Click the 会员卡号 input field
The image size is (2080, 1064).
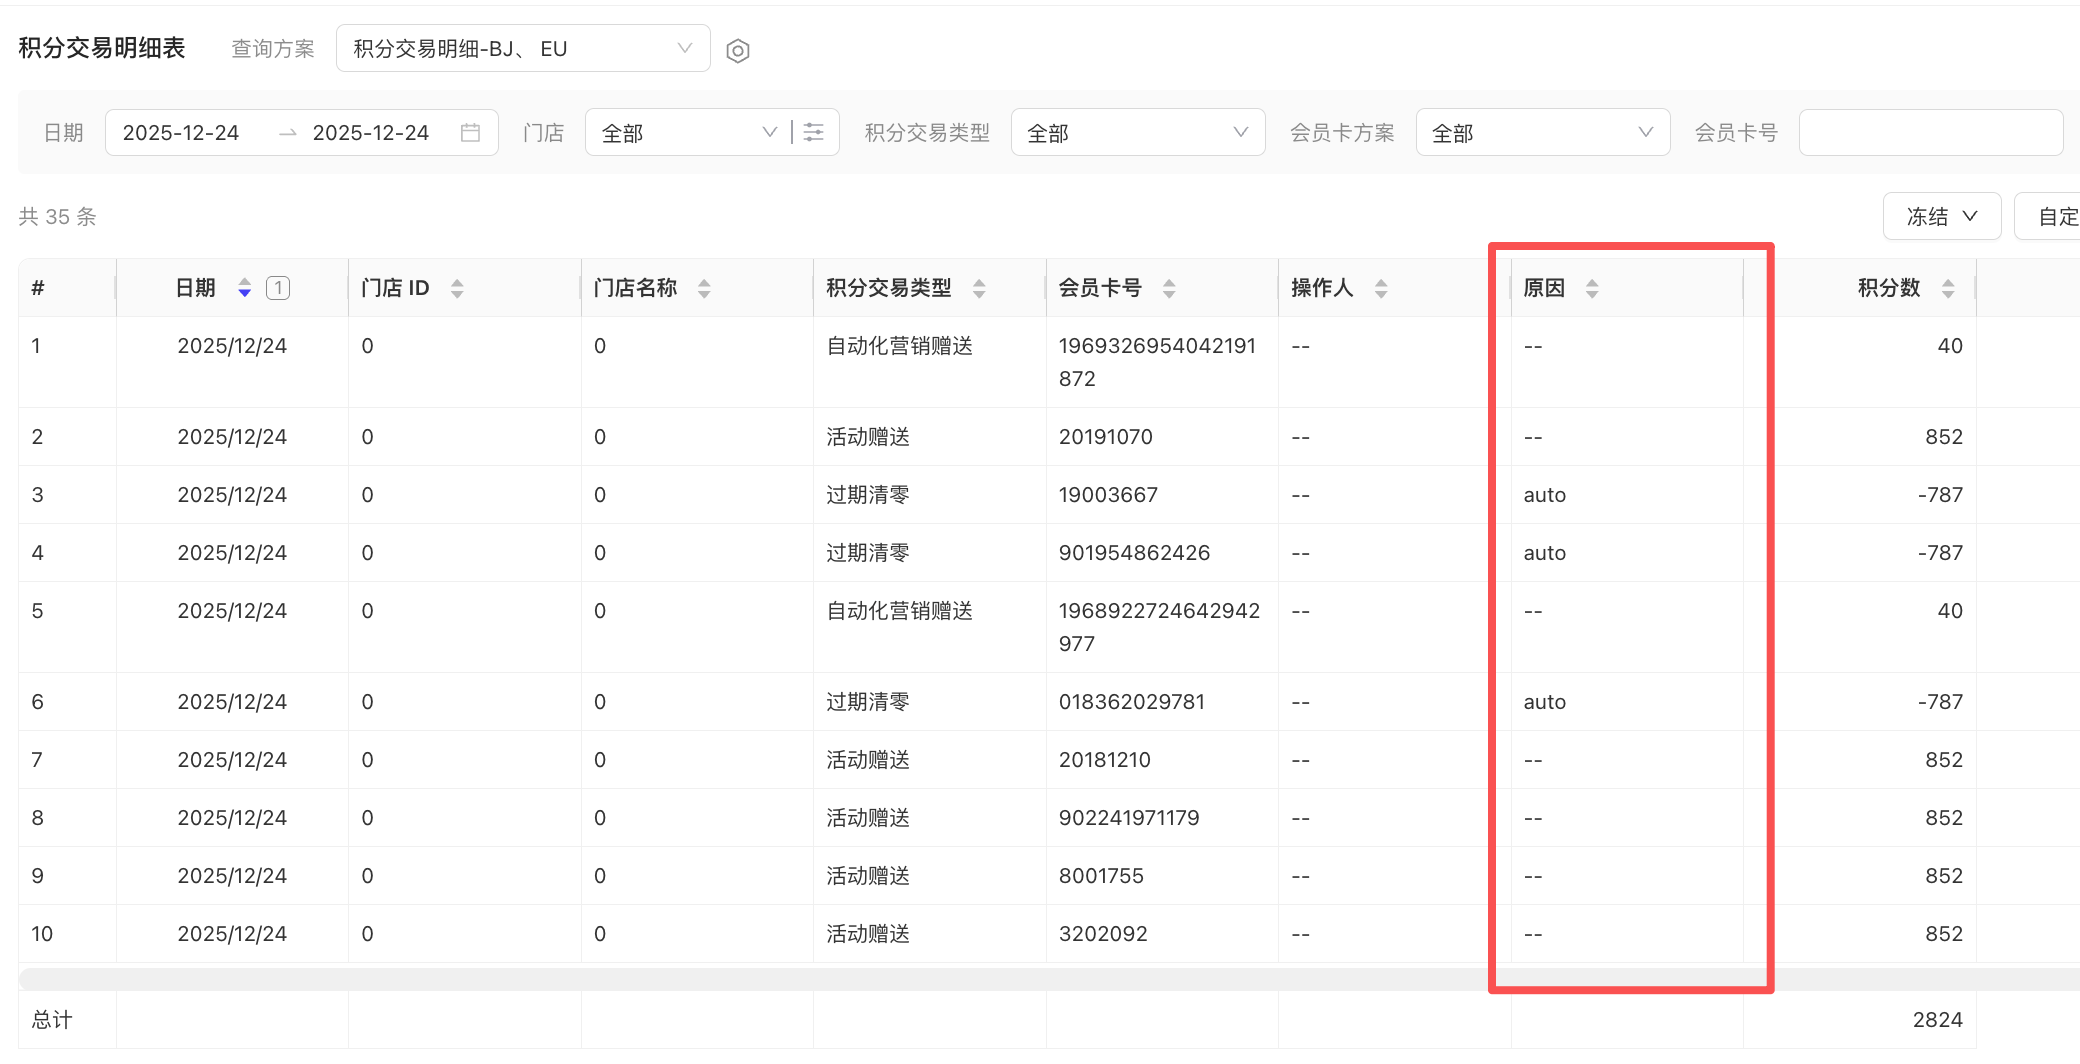(x=1930, y=133)
